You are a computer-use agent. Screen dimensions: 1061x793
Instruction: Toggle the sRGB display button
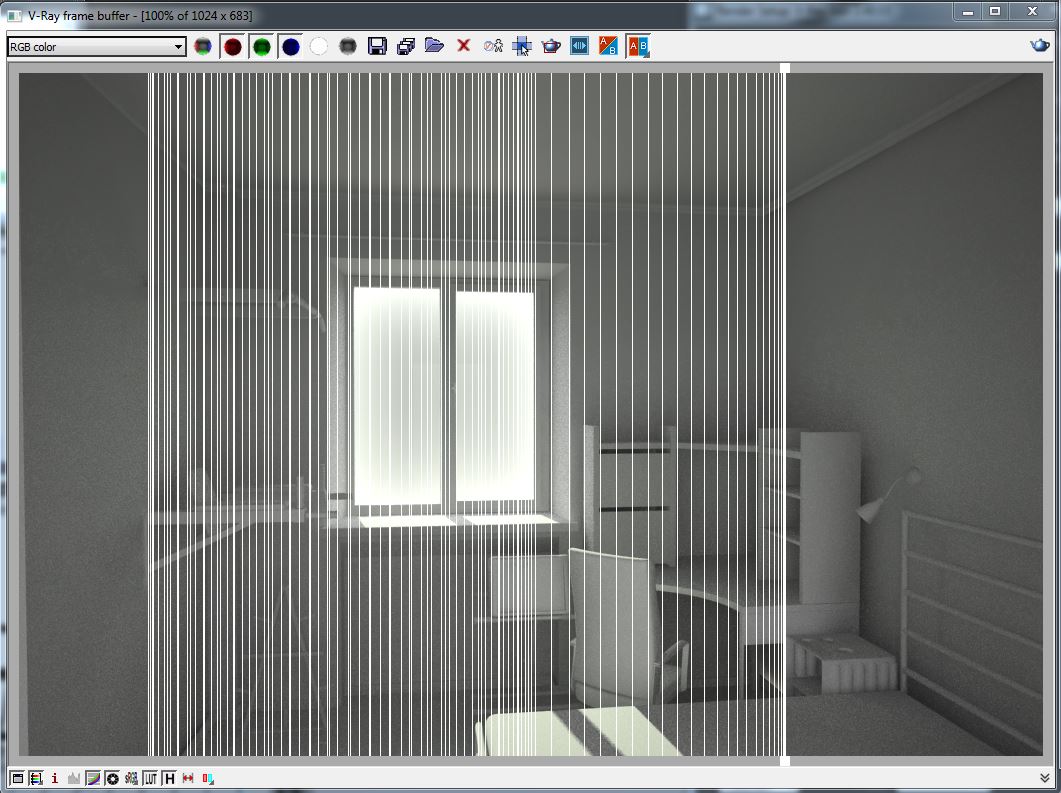[131, 778]
